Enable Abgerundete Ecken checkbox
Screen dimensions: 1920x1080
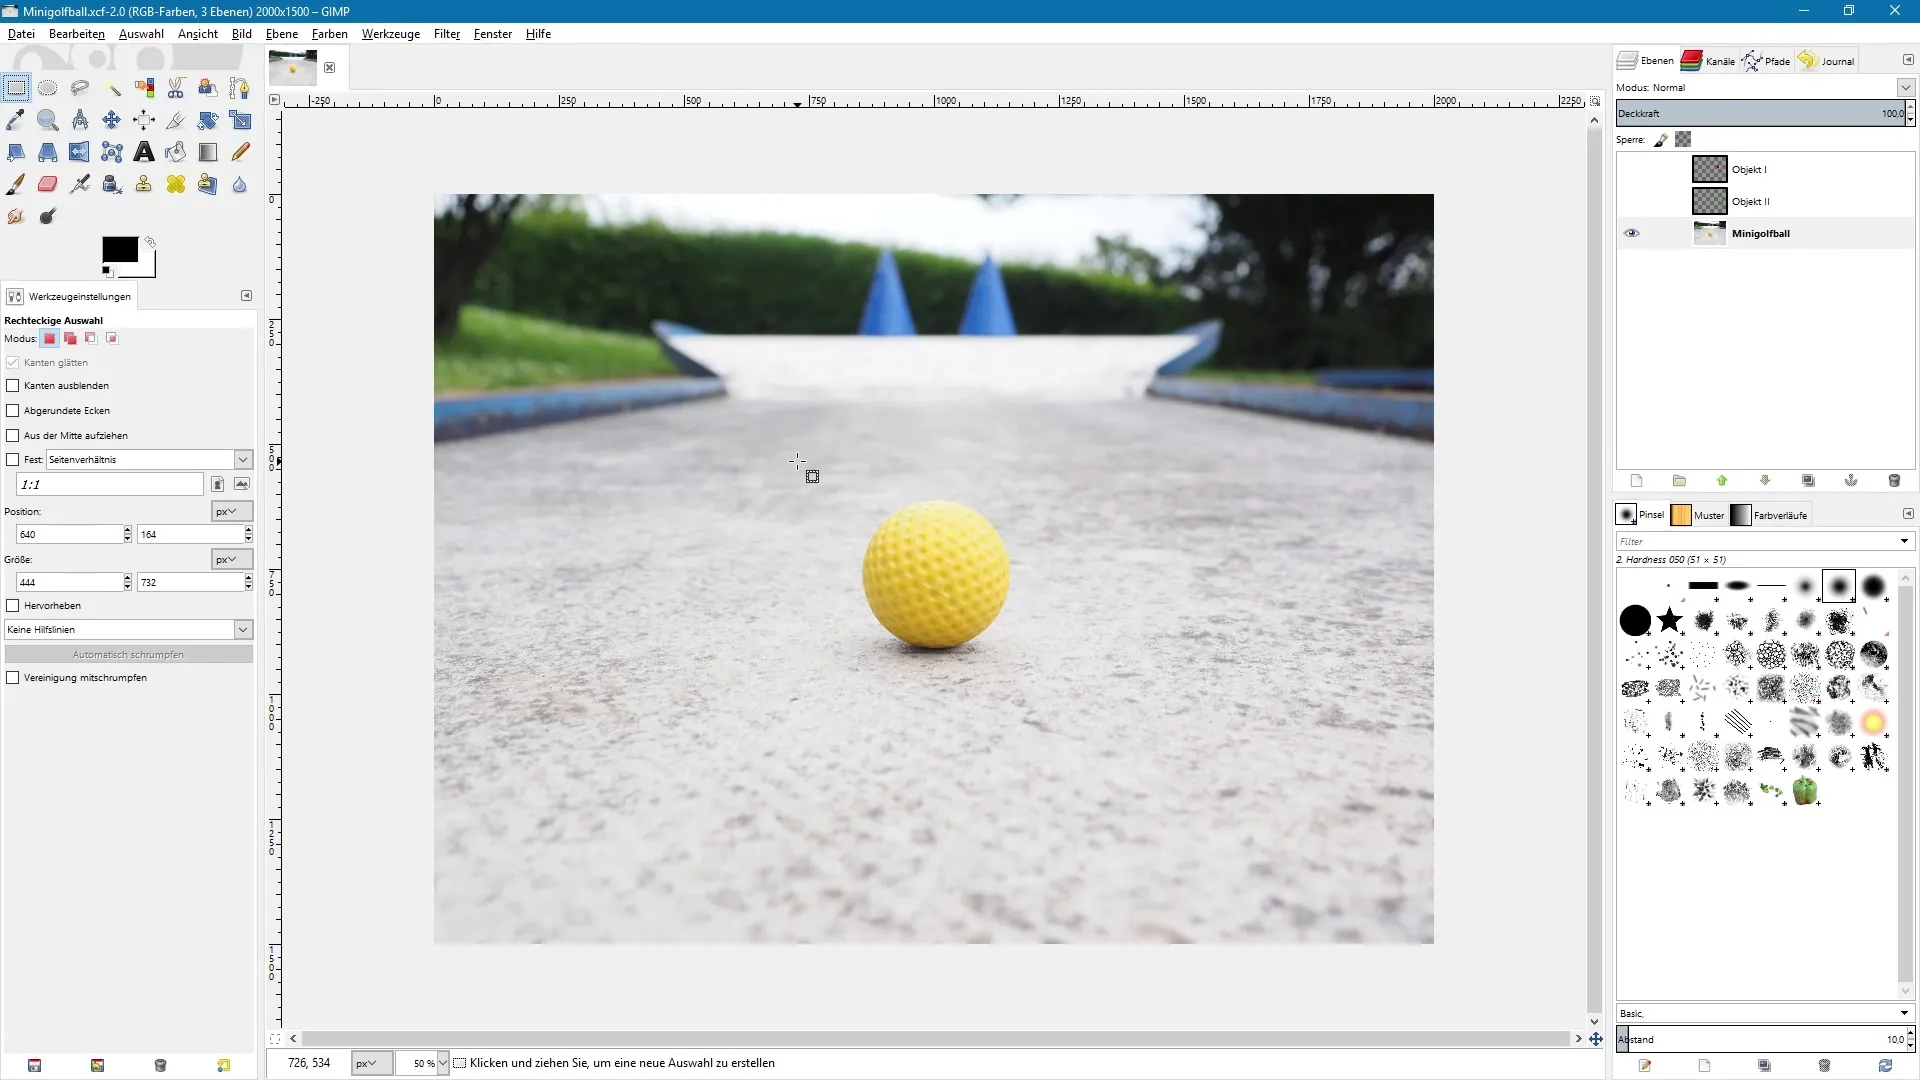point(13,411)
